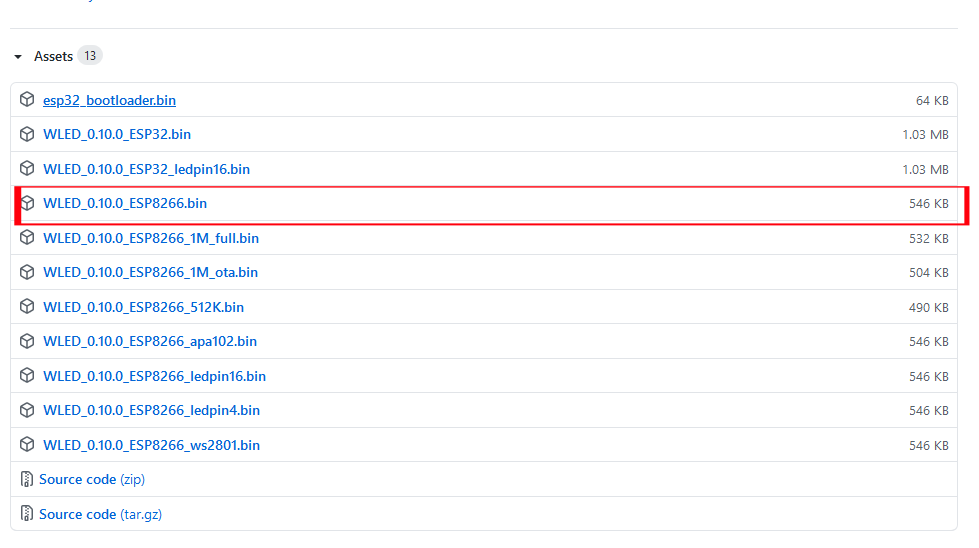Download WLED_0.10.0_ESP8266_ledpin16.bin
This screenshot has width=979, height=548.
coord(154,376)
